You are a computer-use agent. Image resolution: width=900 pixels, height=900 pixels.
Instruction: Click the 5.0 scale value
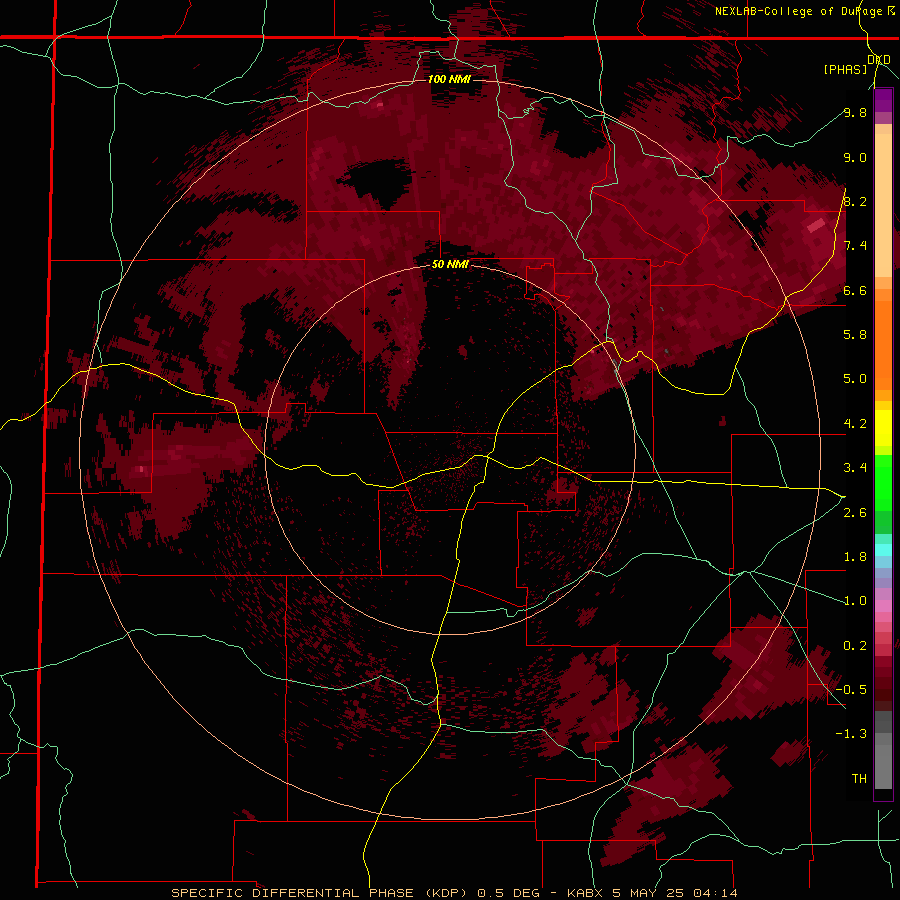(855, 379)
